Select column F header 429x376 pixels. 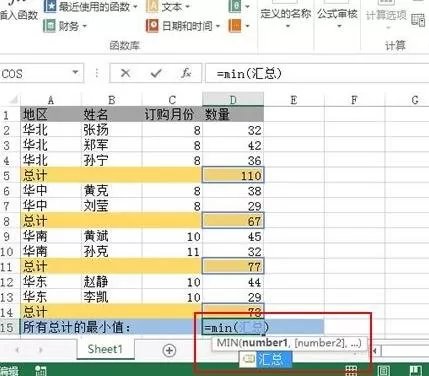354,100
